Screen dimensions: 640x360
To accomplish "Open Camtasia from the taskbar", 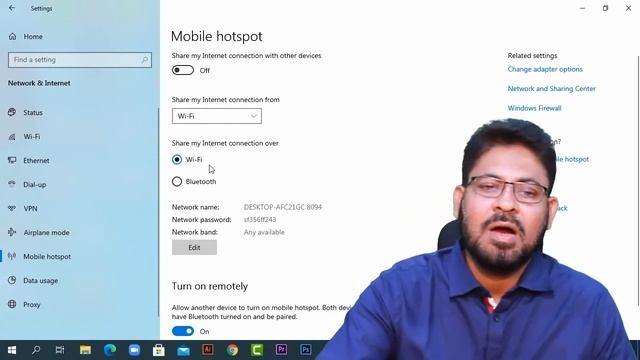I will click(x=257, y=350).
